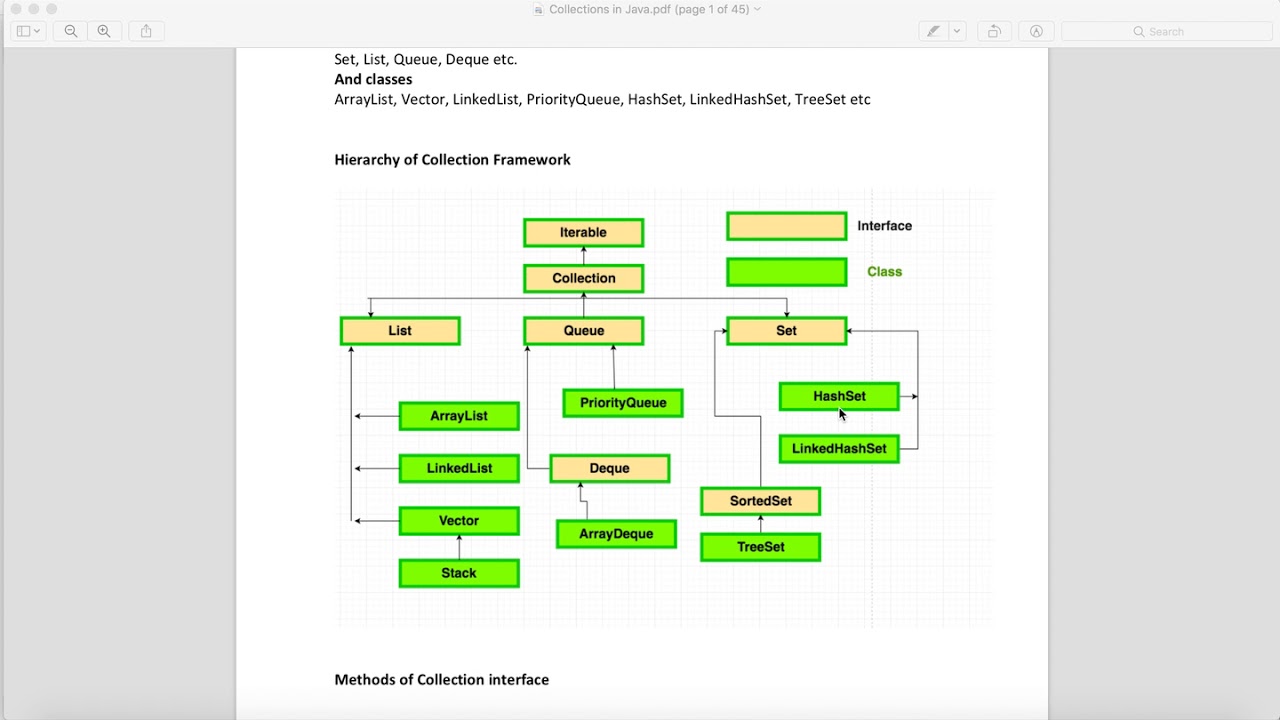The image size is (1280, 720).
Task: Select the Highlight pen tool
Action: click(933, 31)
